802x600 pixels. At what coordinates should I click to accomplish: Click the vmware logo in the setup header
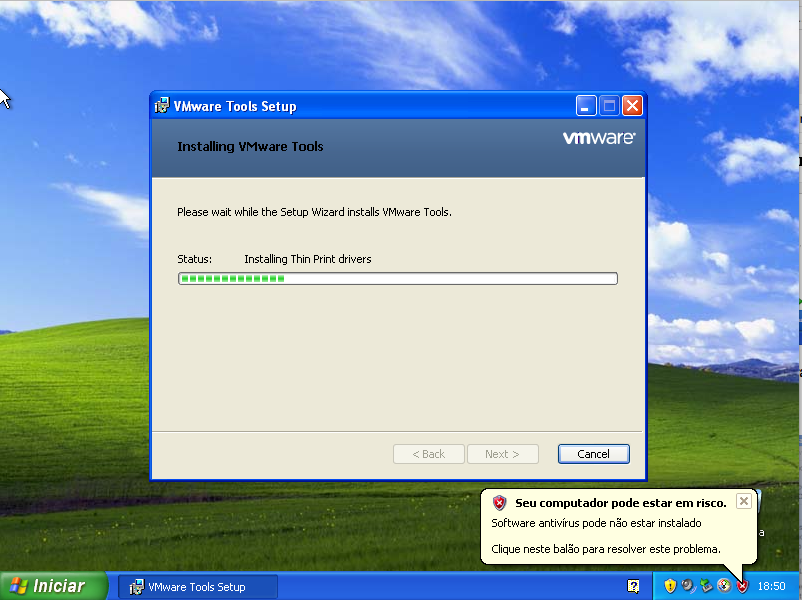tap(598, 139)
